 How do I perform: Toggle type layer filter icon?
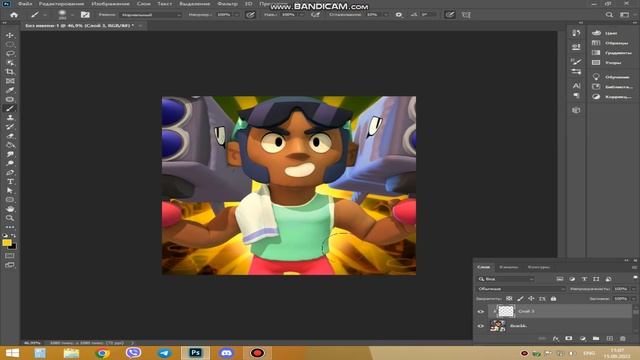584,279
